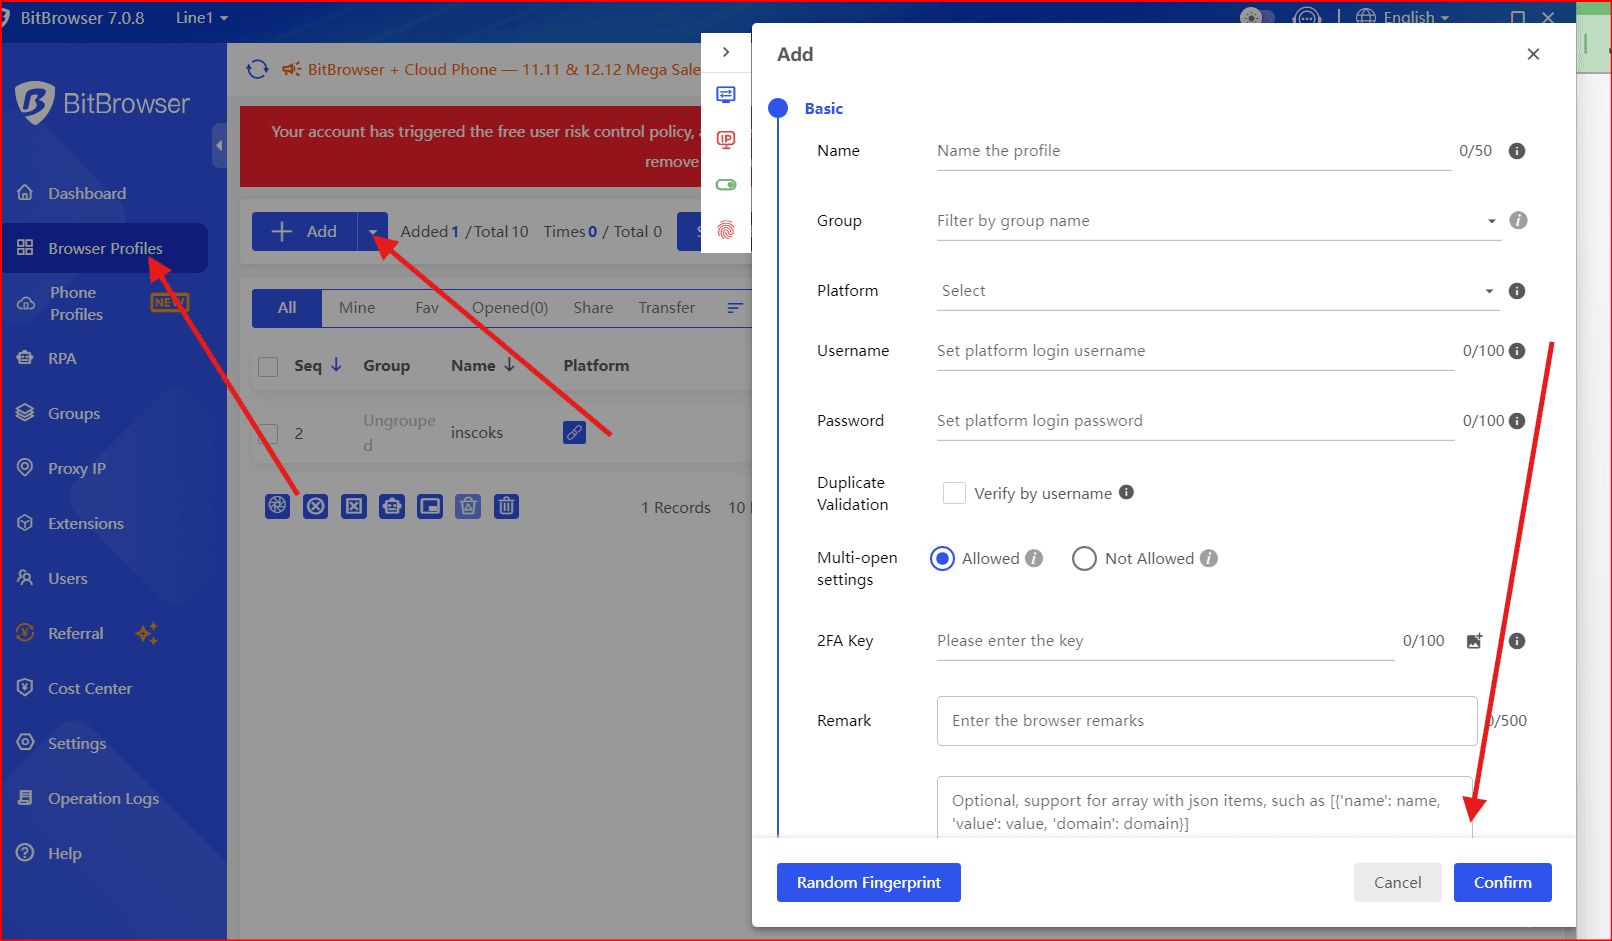
Task: Click the fingerprint icon in side strip
Action: [726, 230]
